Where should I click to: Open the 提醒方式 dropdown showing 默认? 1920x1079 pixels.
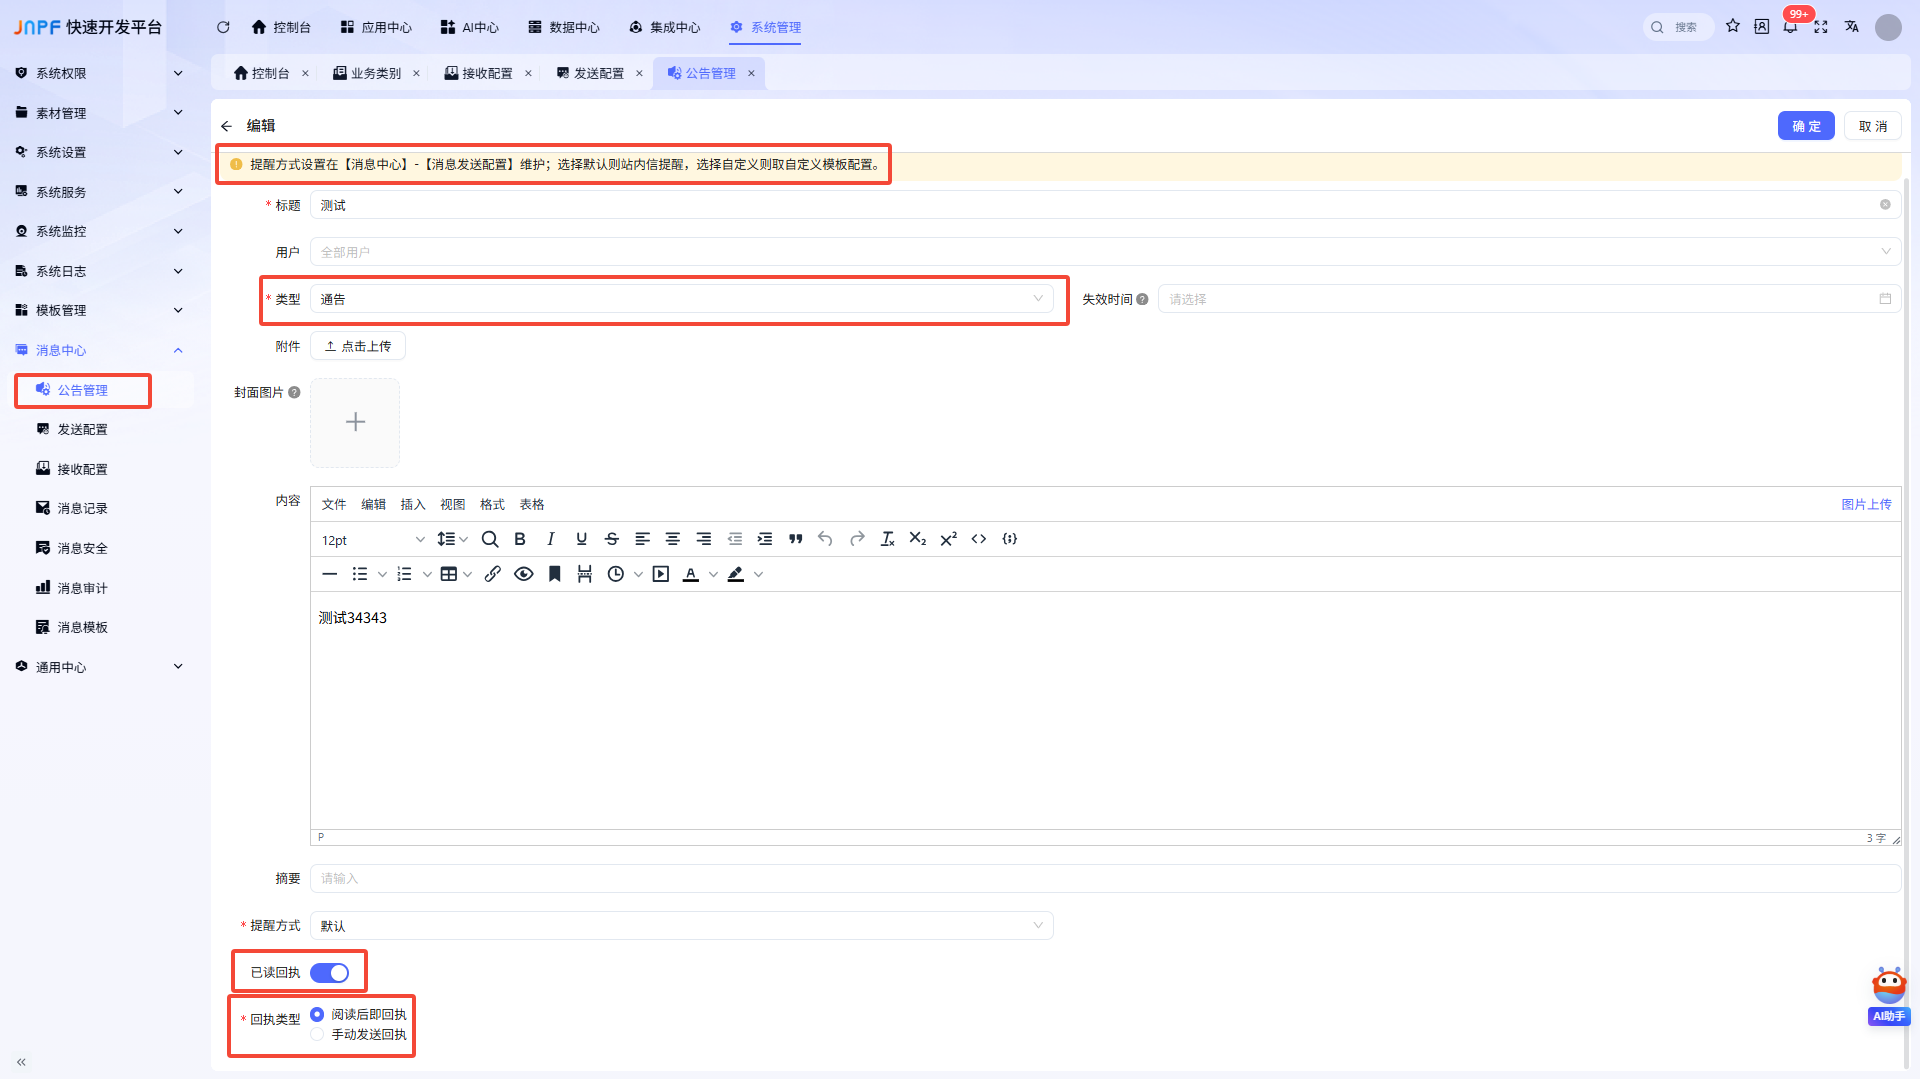click(x=682, y=926)
